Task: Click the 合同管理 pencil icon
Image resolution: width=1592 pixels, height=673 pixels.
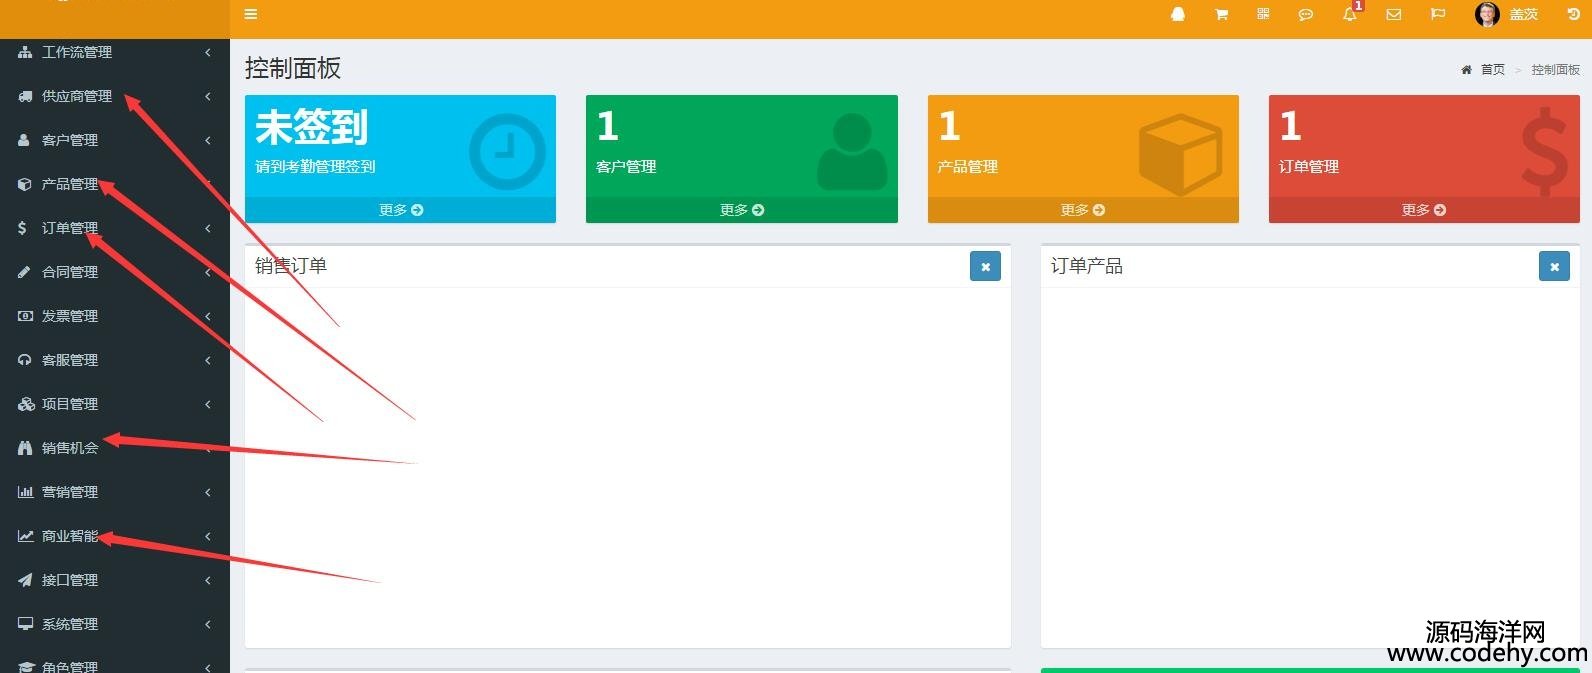Action: point(24,272)
